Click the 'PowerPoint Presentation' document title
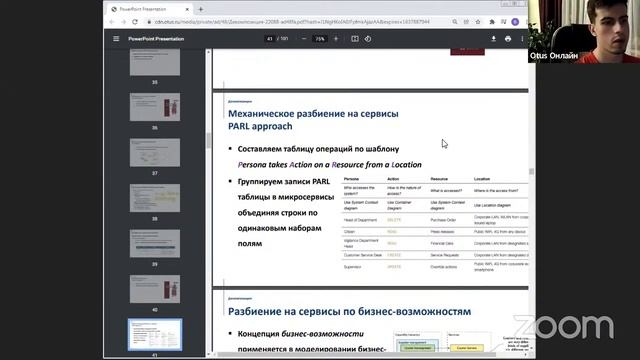Viewport: 640px width, 360px height. [156, 39]
